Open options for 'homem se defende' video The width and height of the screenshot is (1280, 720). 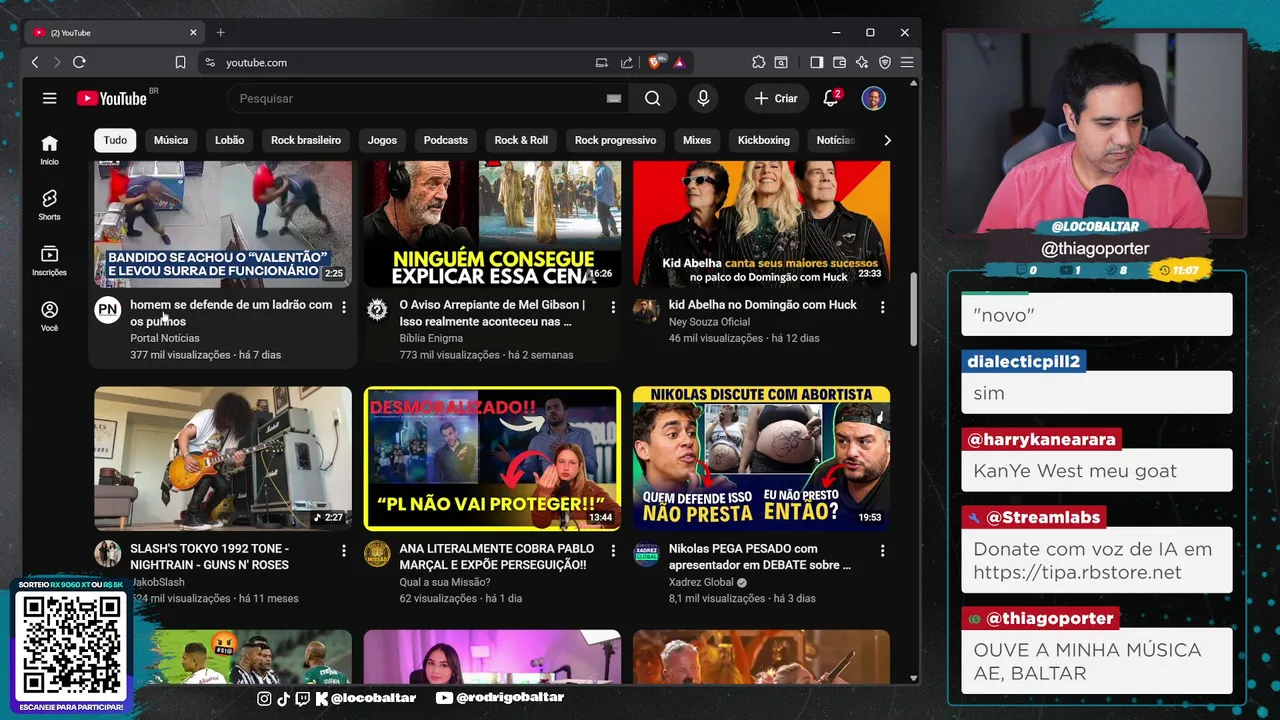[x=344, y=308]
